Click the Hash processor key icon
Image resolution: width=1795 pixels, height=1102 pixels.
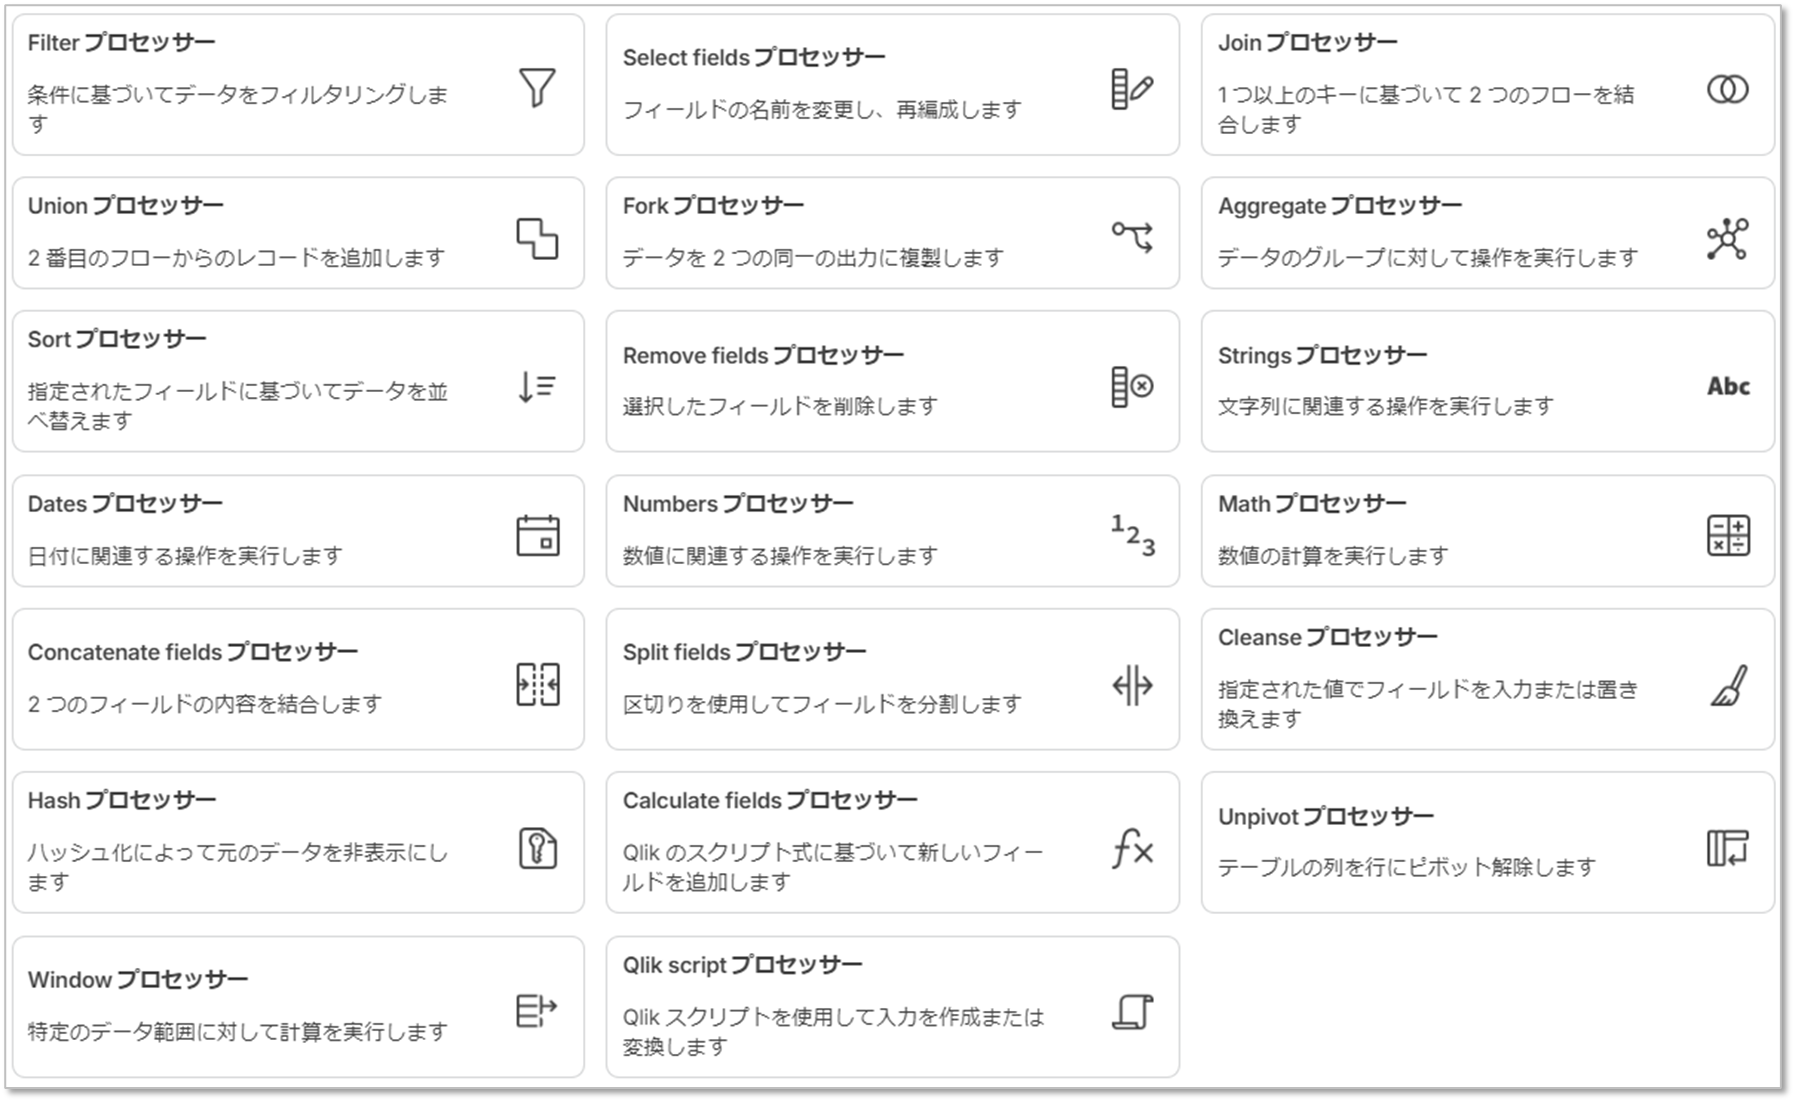[x=537, y=849]
